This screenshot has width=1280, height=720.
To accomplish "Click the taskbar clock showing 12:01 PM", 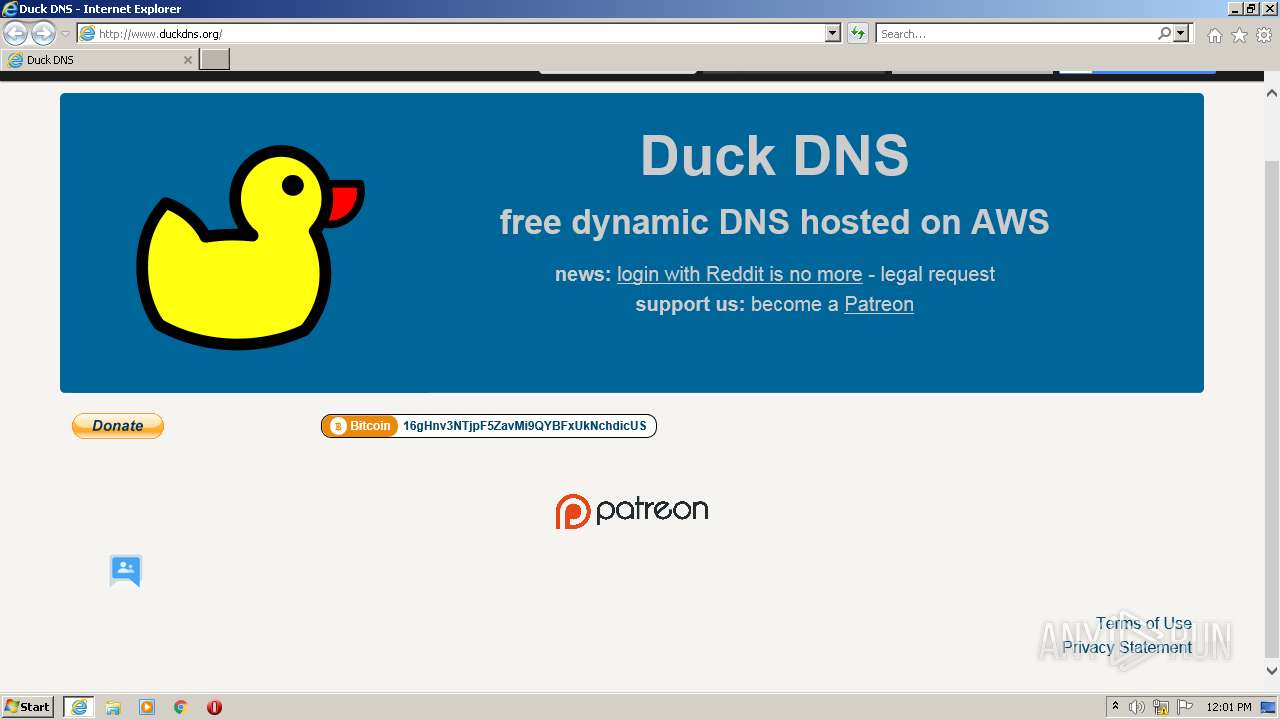I will [1229, 707].
